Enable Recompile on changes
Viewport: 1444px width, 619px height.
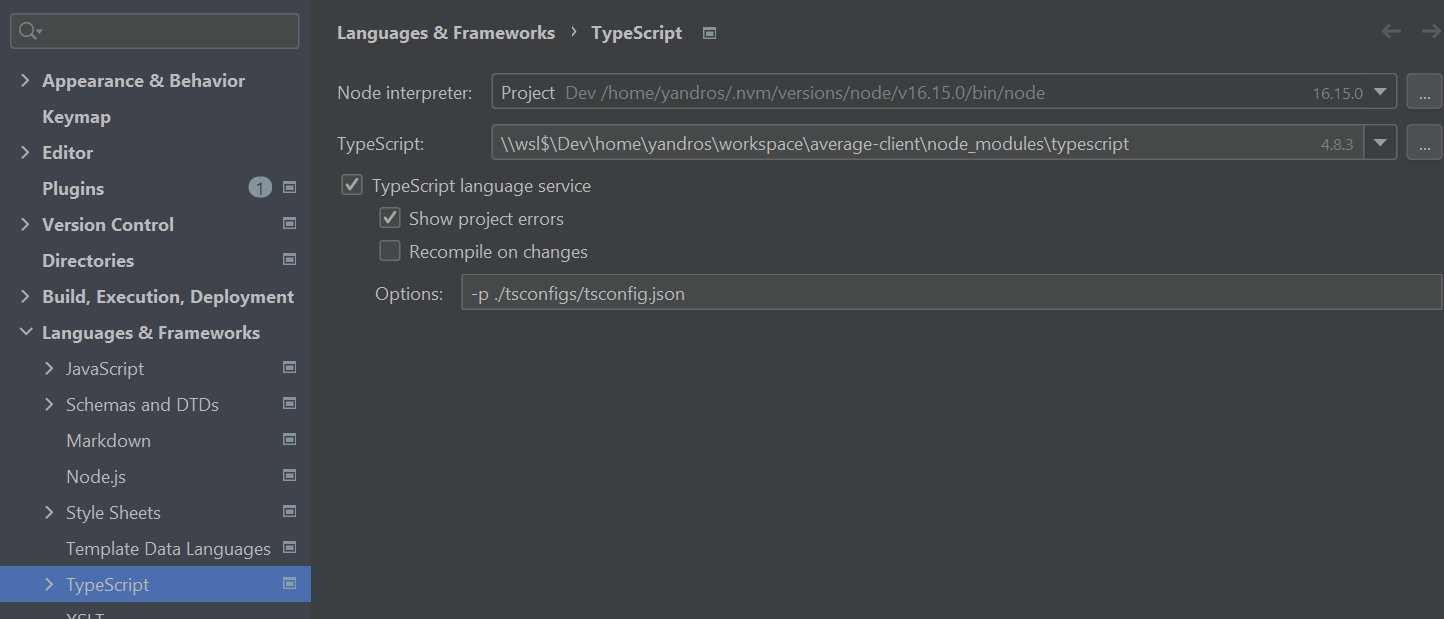coord(390,251)
